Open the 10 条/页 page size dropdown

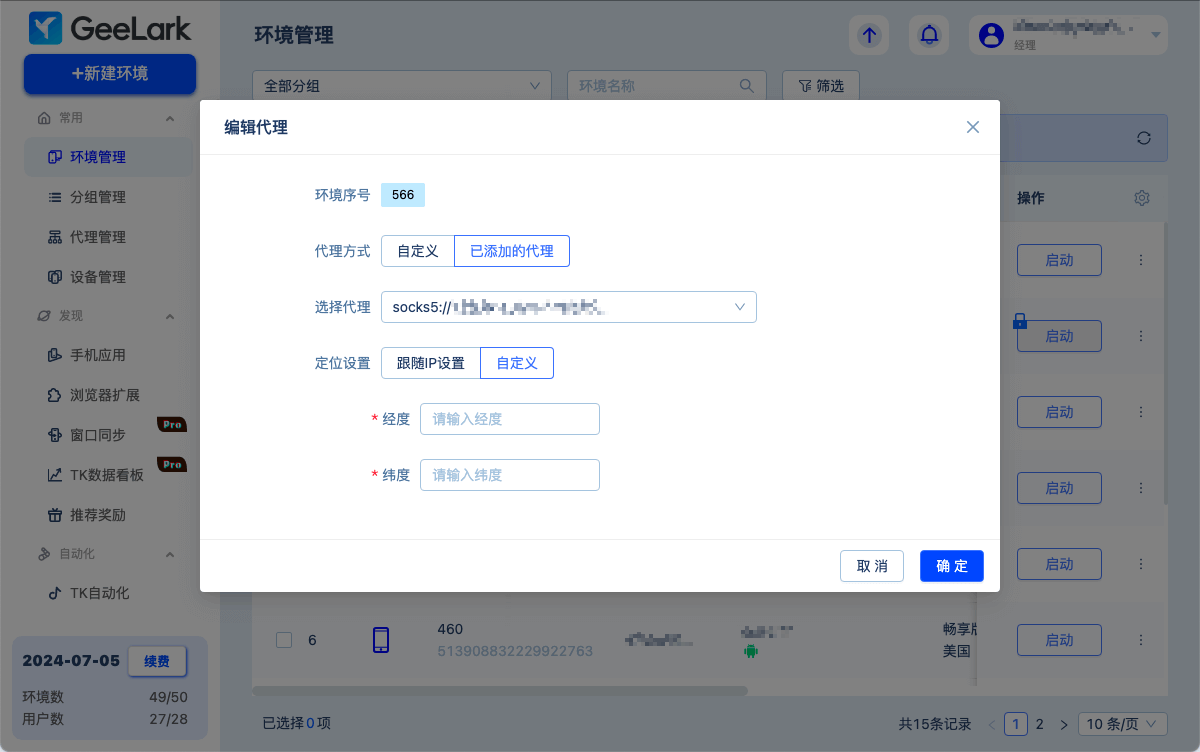1123,724
